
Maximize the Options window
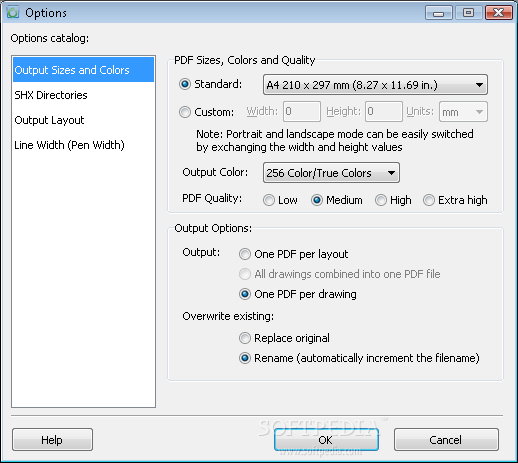click(468, 13)
